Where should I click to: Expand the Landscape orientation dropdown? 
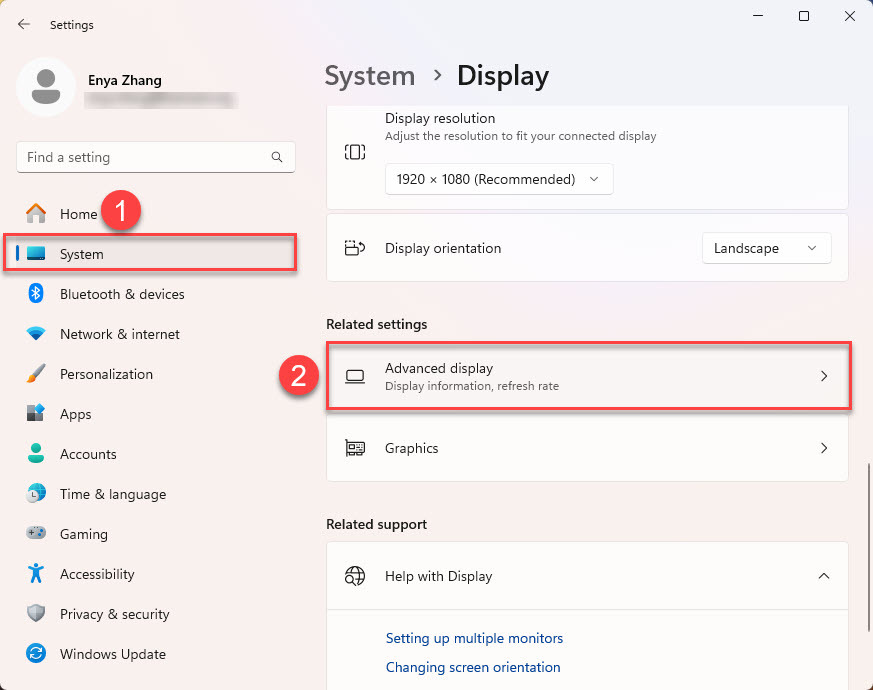[766, 248]
